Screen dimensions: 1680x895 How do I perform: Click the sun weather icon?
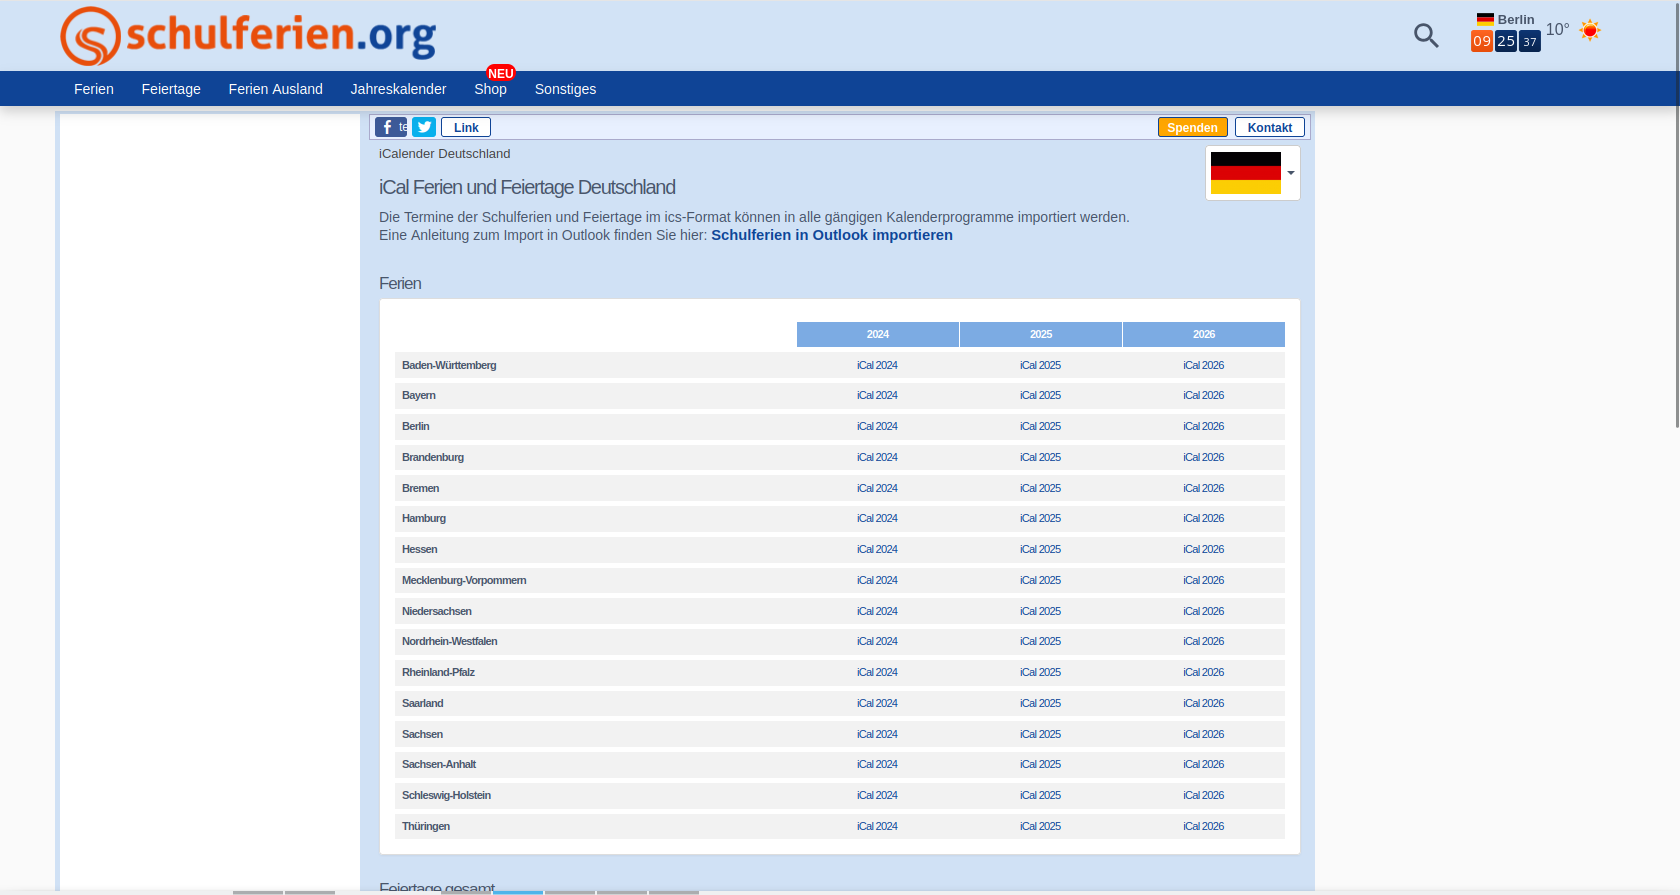[1589, 30]
